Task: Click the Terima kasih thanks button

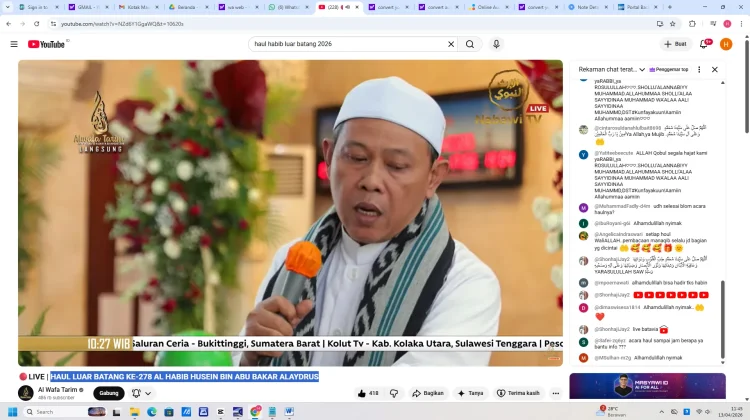Action: (x=518, y=393)
